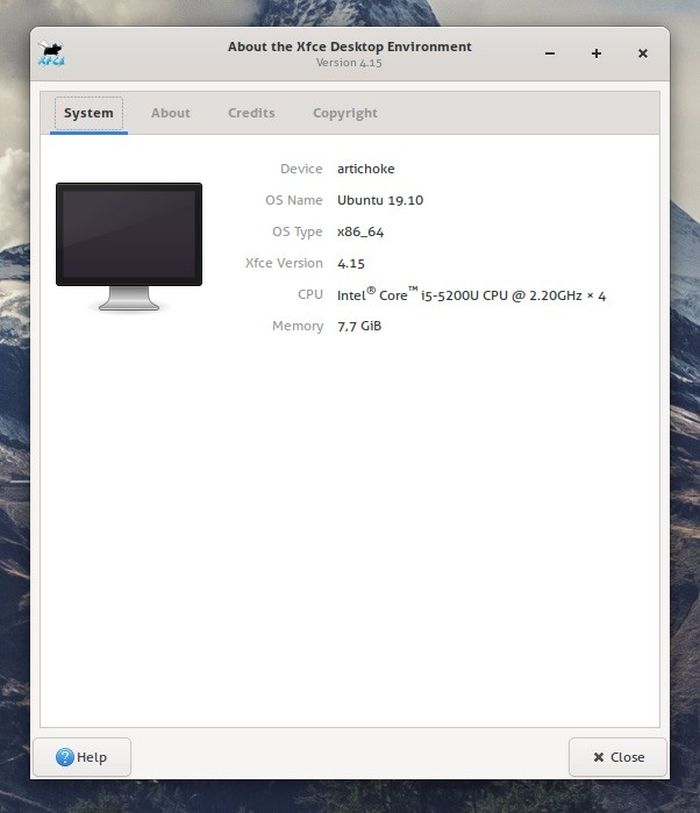
Task: Click the device name artichoke
Action: [366, 169]
